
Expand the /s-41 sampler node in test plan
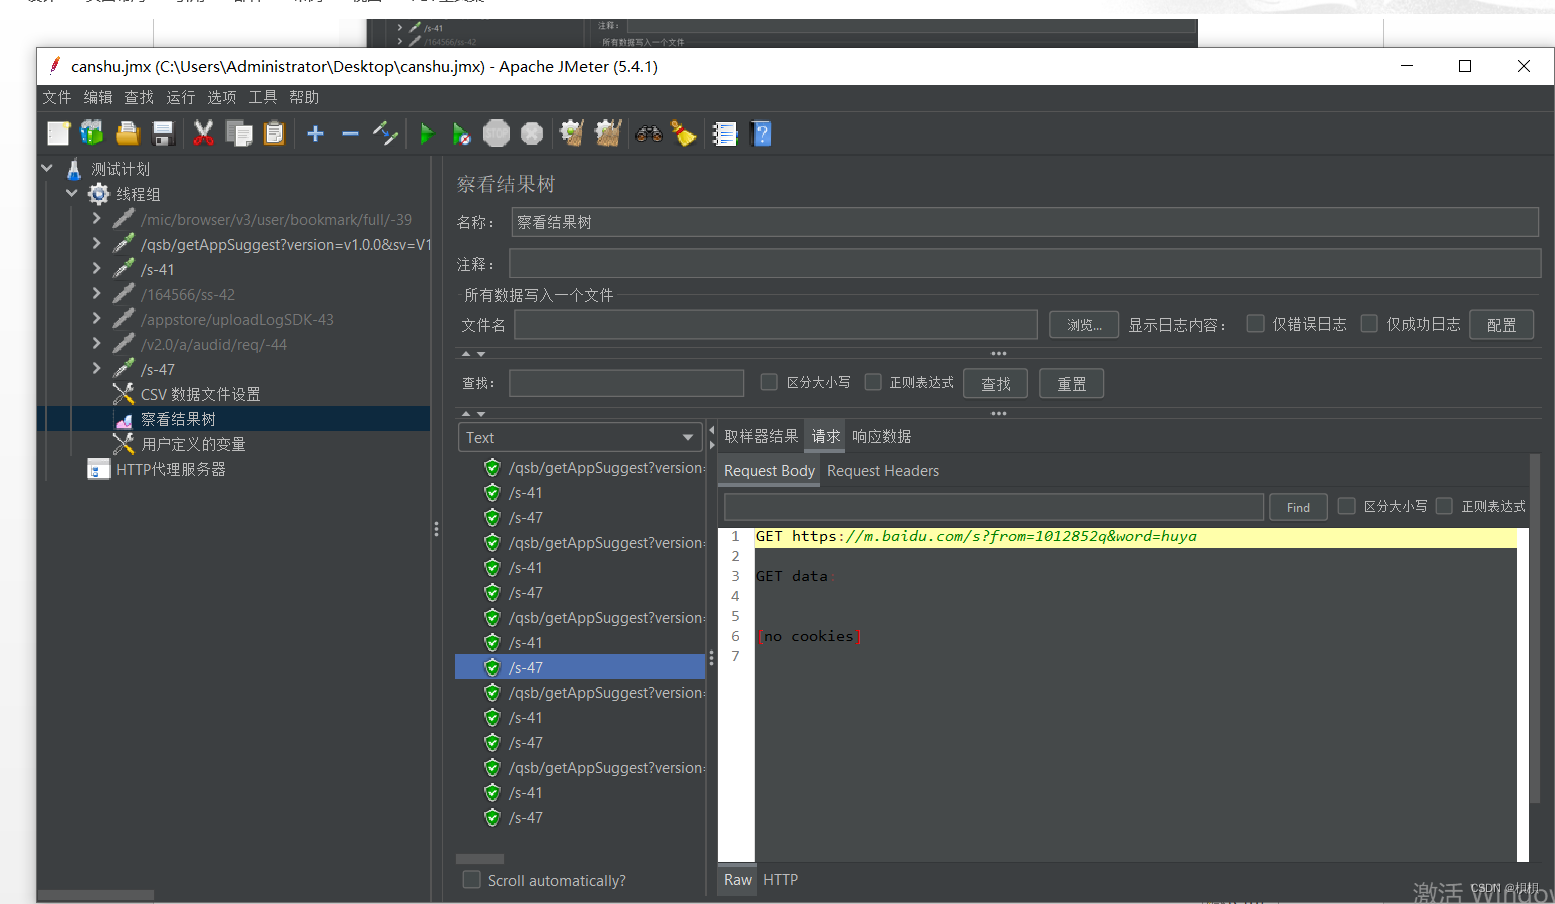(x=96, y=268)
